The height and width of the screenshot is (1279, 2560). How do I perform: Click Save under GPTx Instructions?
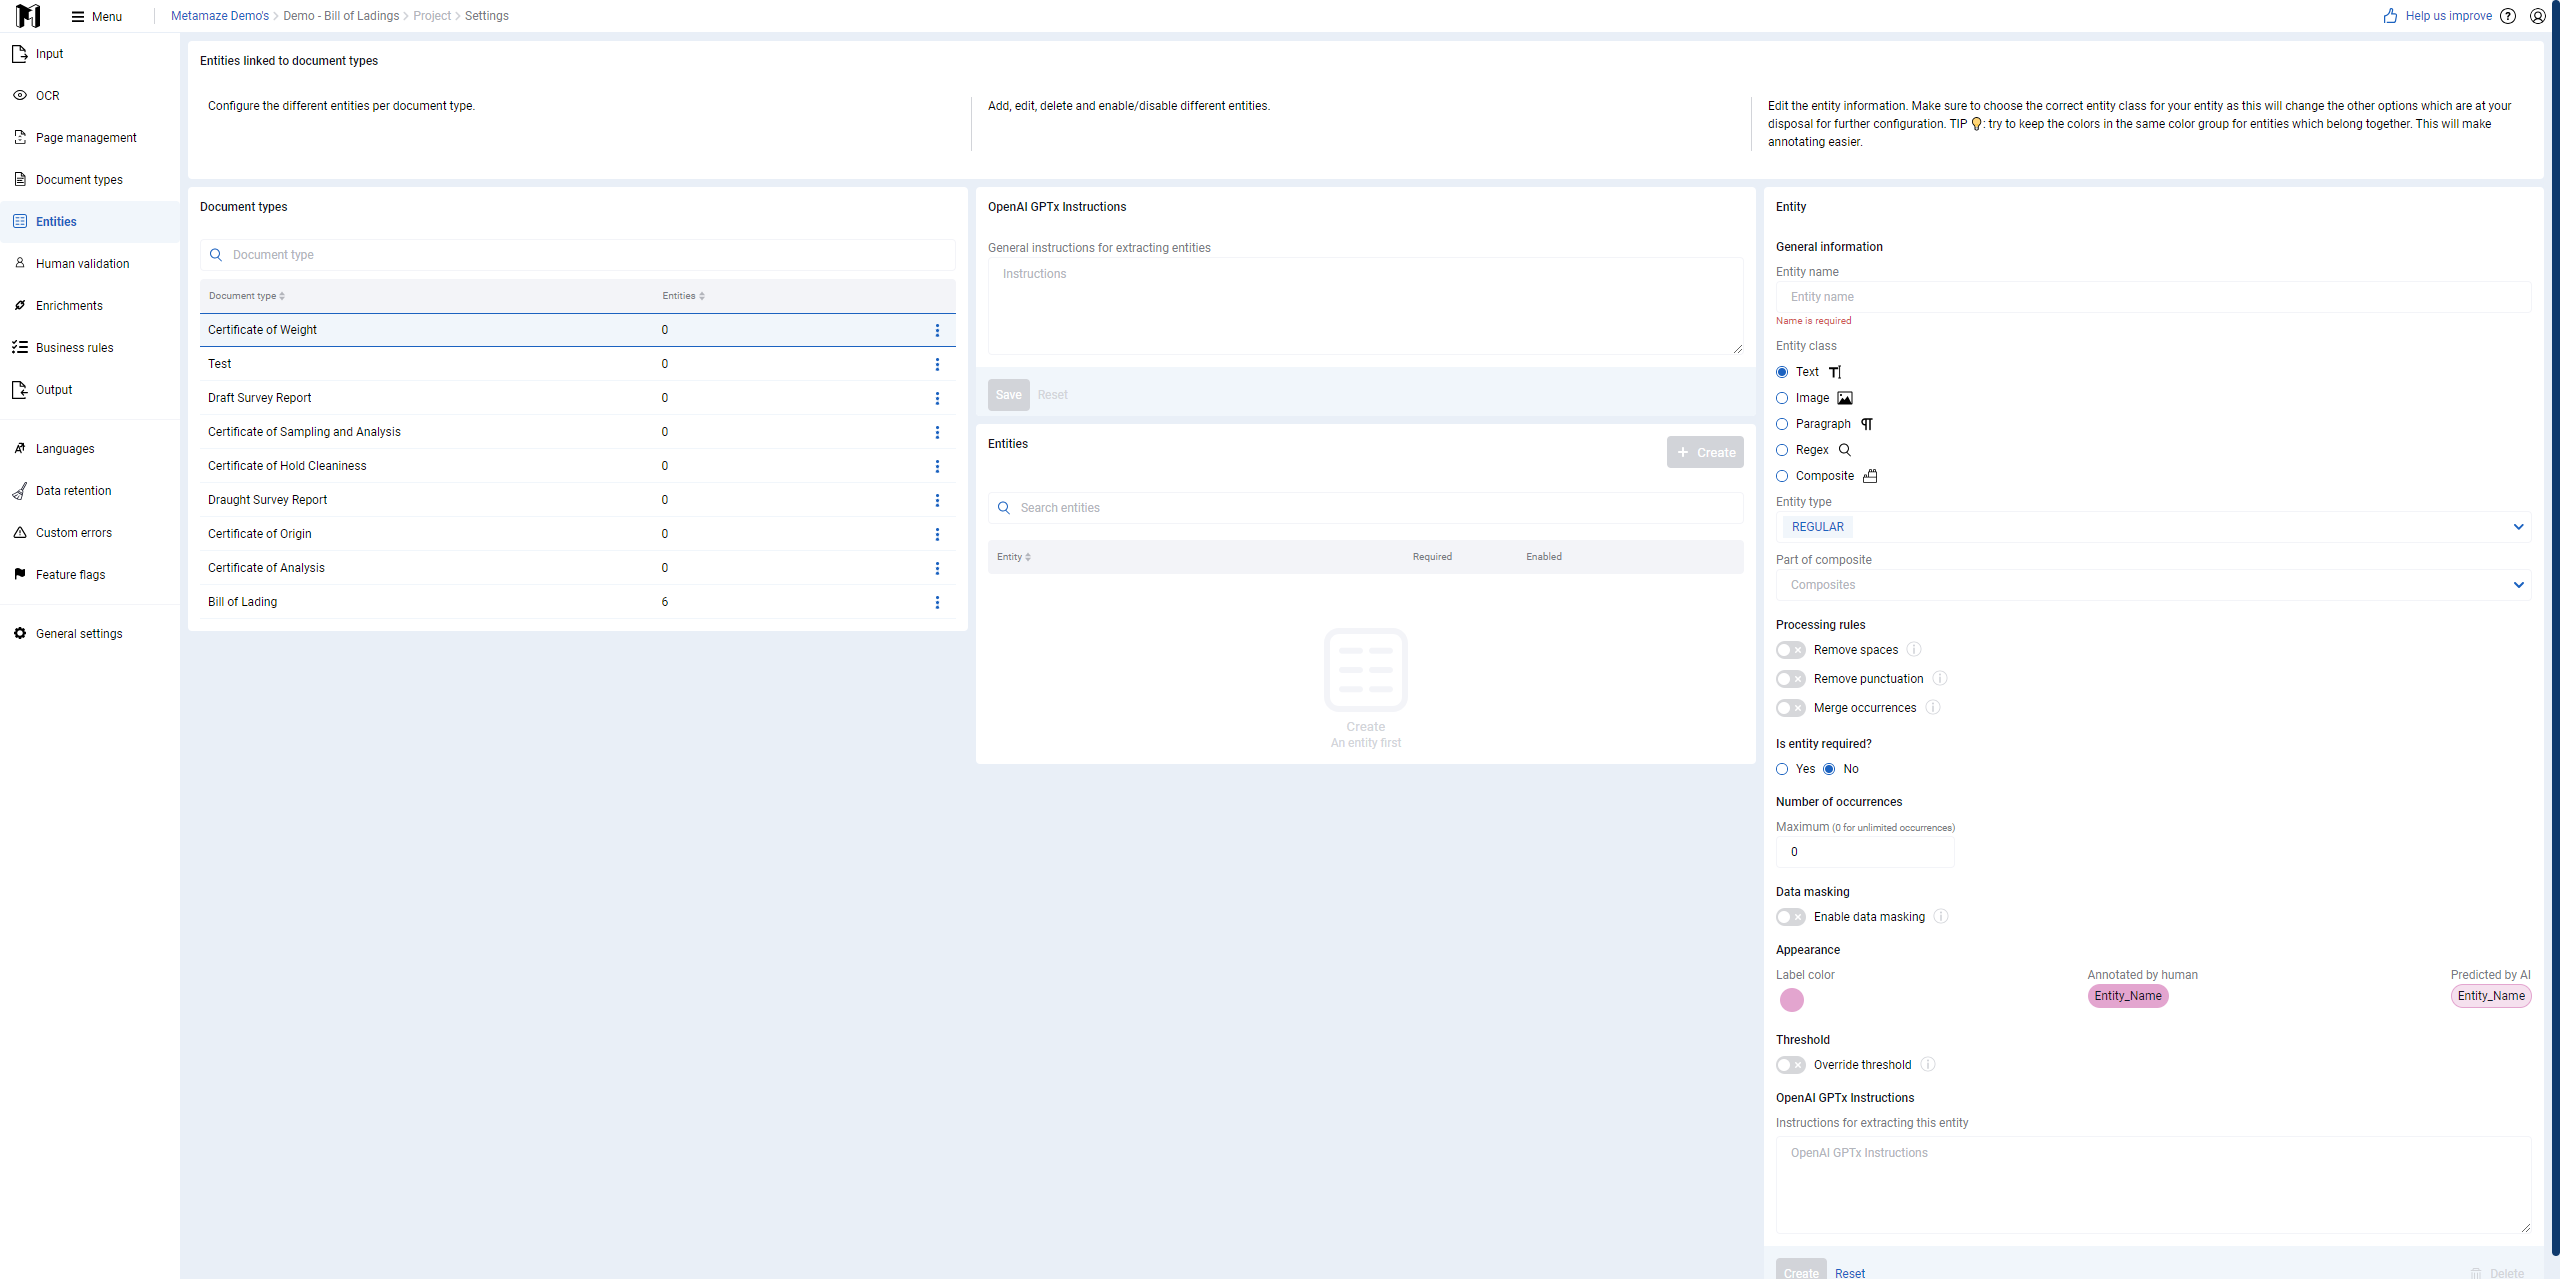[1008, 395]
